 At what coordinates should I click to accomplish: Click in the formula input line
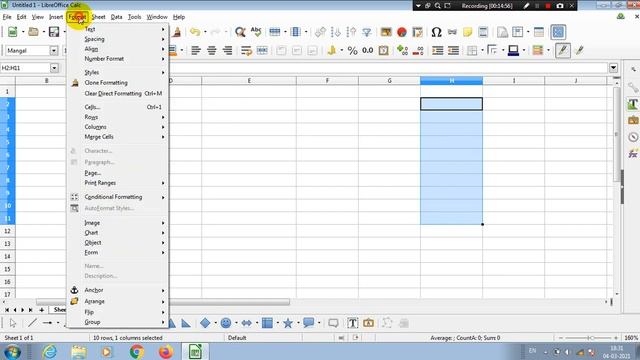tap(388, 68)
